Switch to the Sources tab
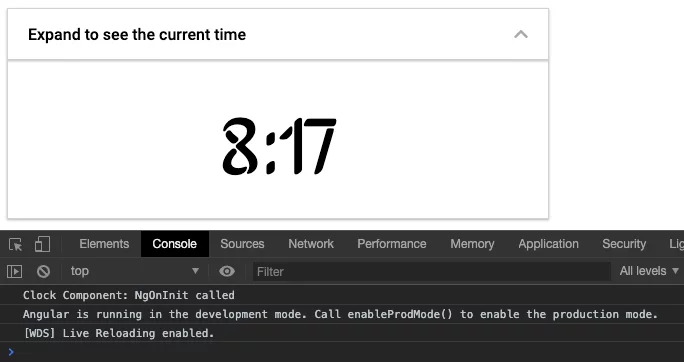Screen dimensions: 684x362 tap(242, 244)
